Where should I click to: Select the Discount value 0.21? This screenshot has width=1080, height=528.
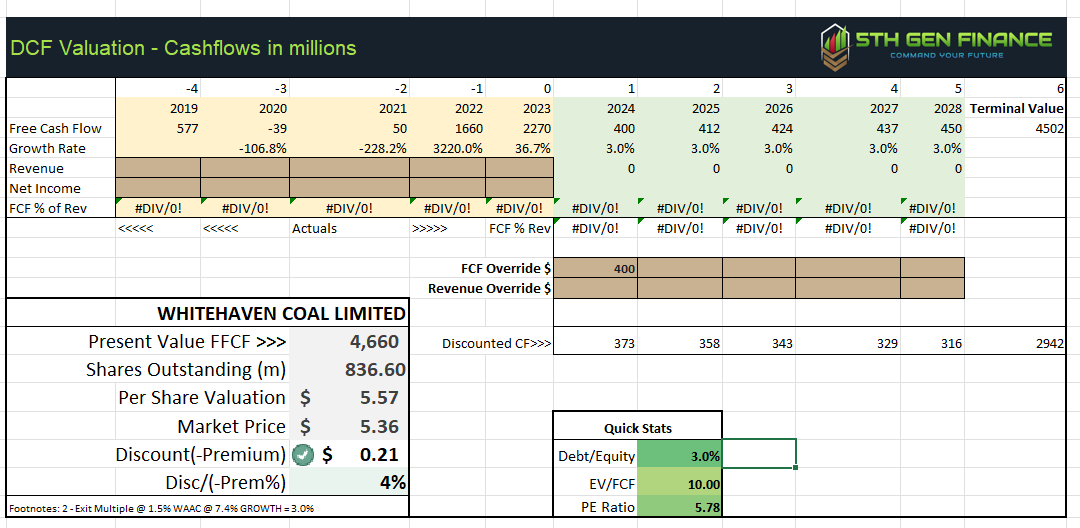point(349,454)
